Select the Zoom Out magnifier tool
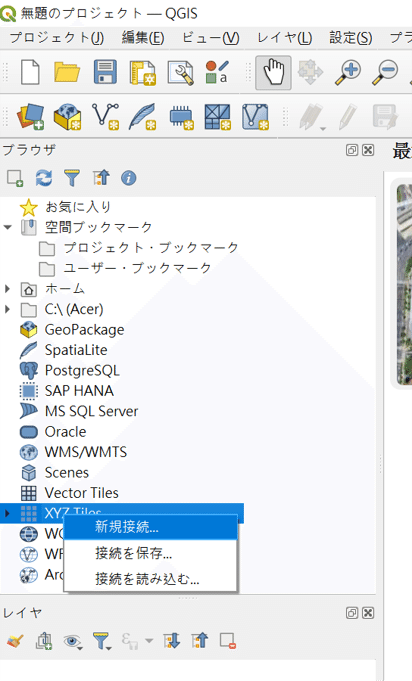Image resolution: width=412 pixels, height=681 pixels. [x=385, y=73]
